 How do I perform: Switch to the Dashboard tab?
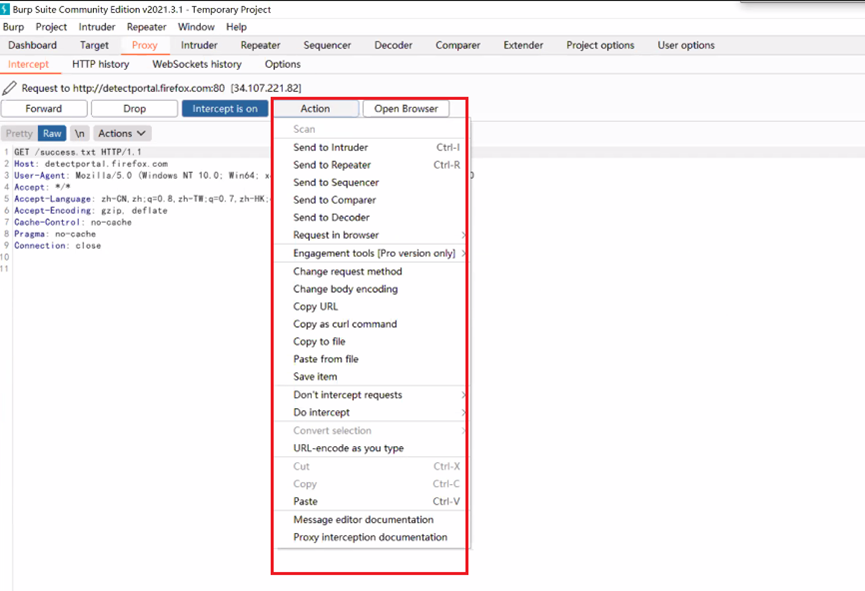pyautogui.click(x=33, y=45)
